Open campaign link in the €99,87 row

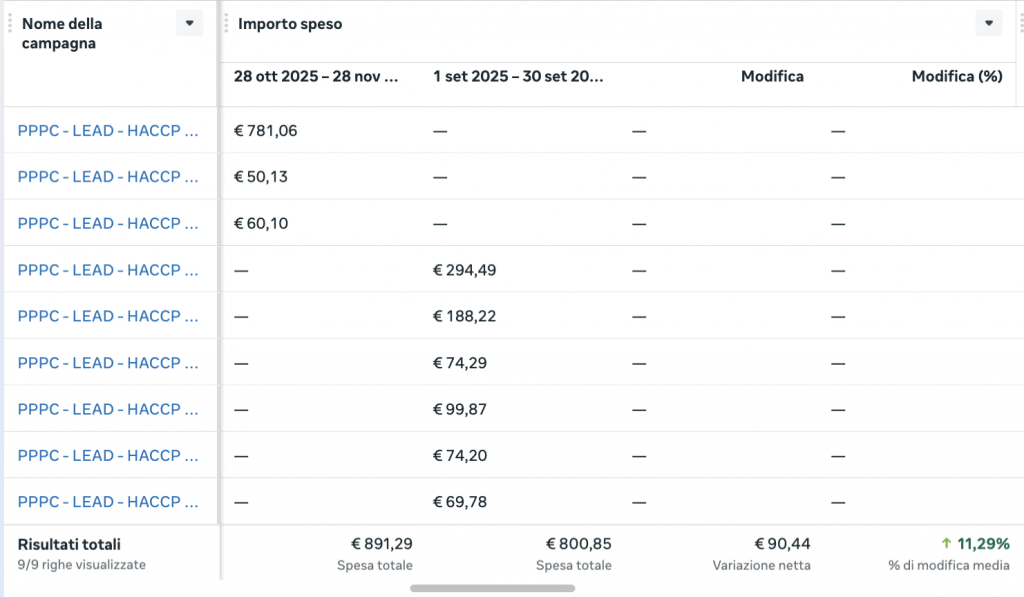click(x=108, y=409)
